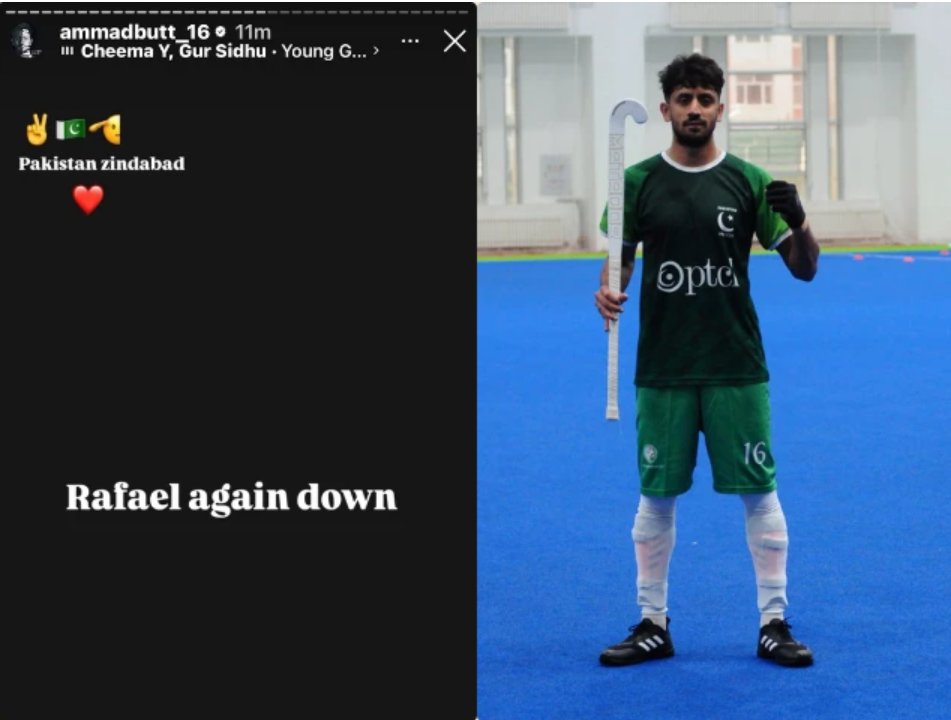Open the ammadbutt_16 profile avatar
951x720 pixels.
(25, 41)
